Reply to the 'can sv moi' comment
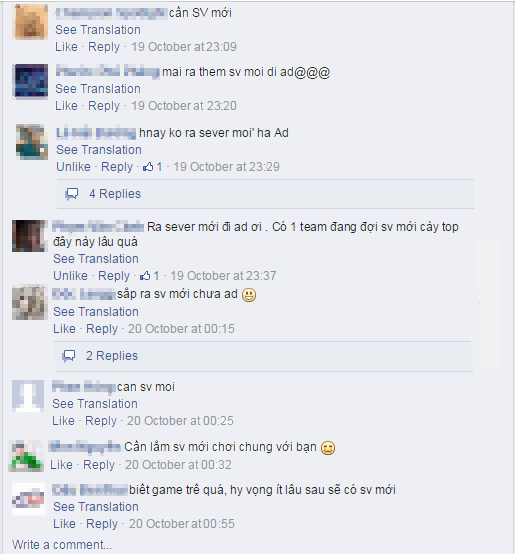515x554 pixels. 101,421
